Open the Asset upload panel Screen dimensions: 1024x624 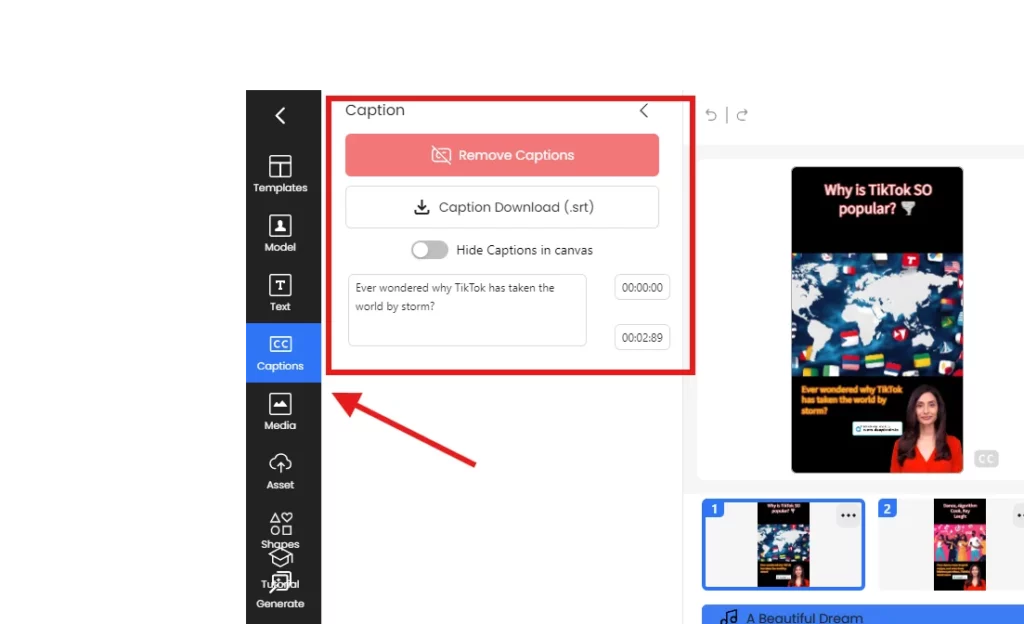coord(280,471)
